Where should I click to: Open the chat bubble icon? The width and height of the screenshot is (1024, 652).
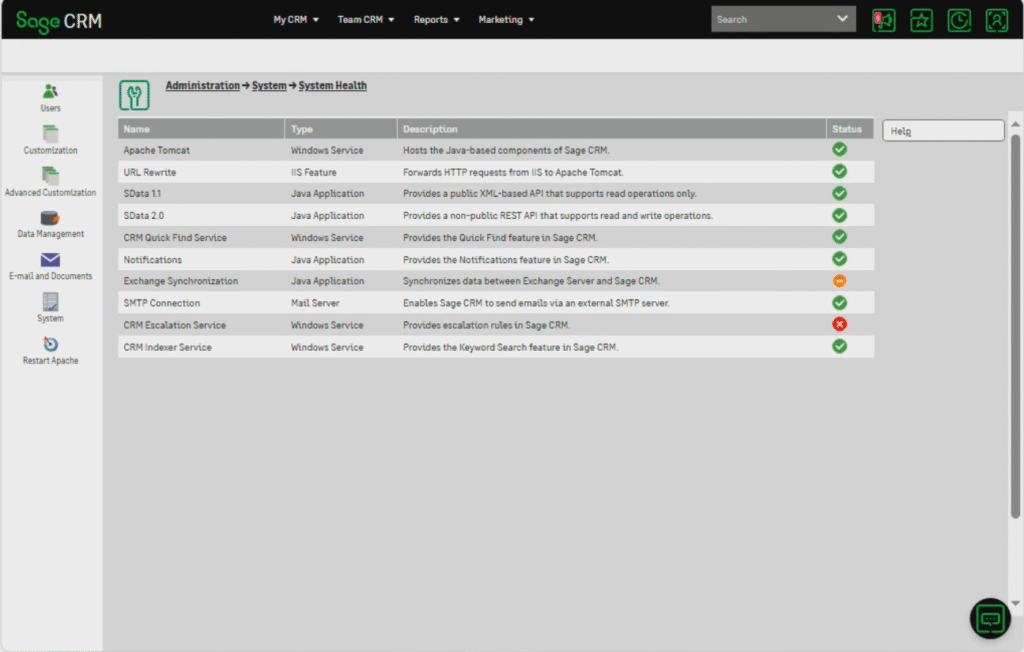point(990,618)
